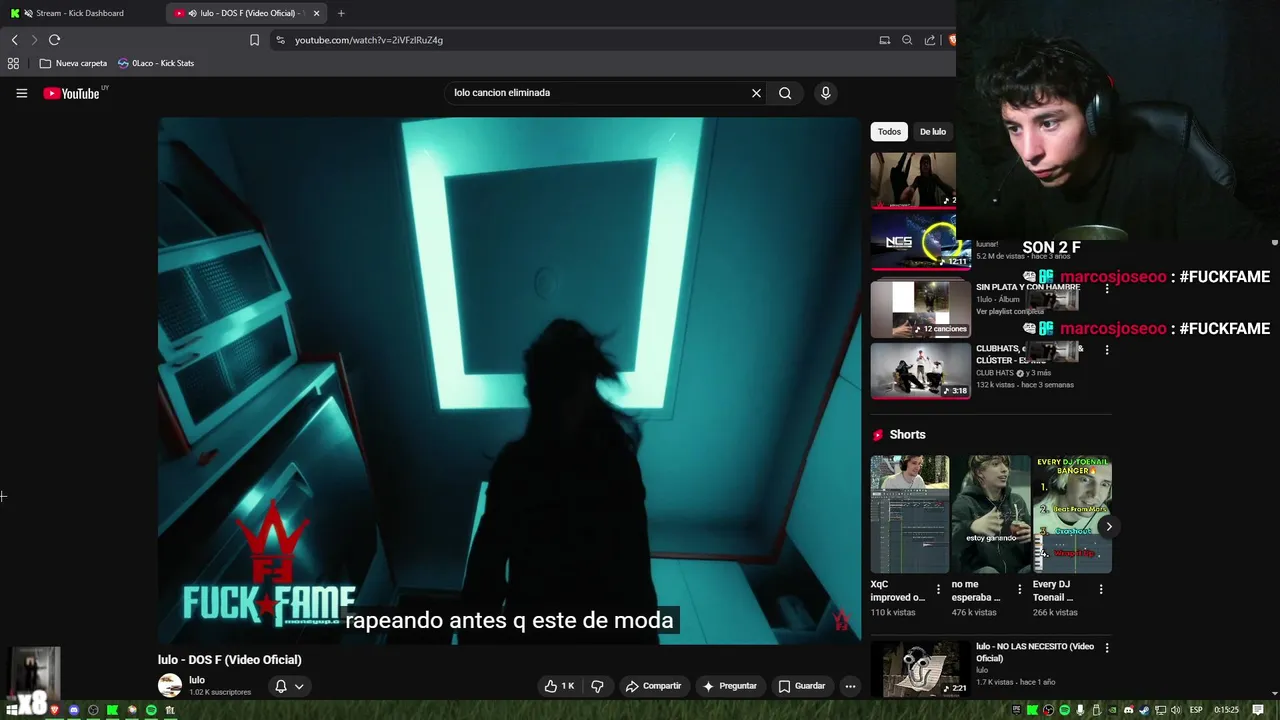1280x720 pixels.
Task: Go back to the previous browser page
Action: 14,40
